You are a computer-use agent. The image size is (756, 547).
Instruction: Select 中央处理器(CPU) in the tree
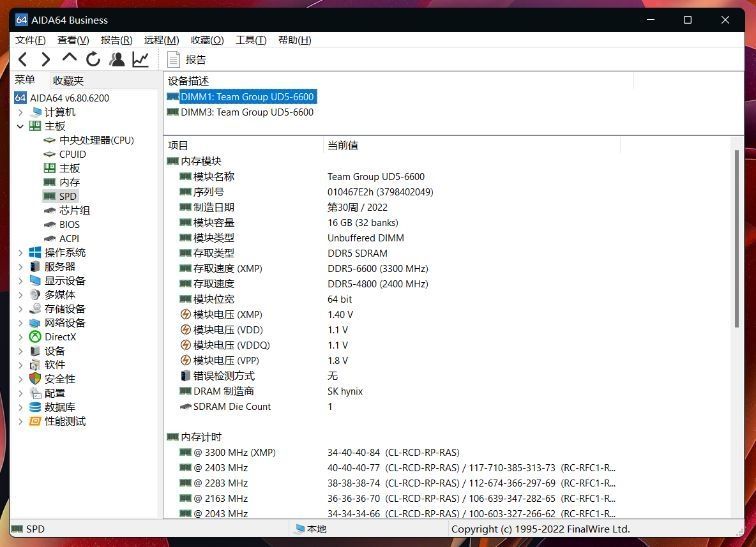96,140
